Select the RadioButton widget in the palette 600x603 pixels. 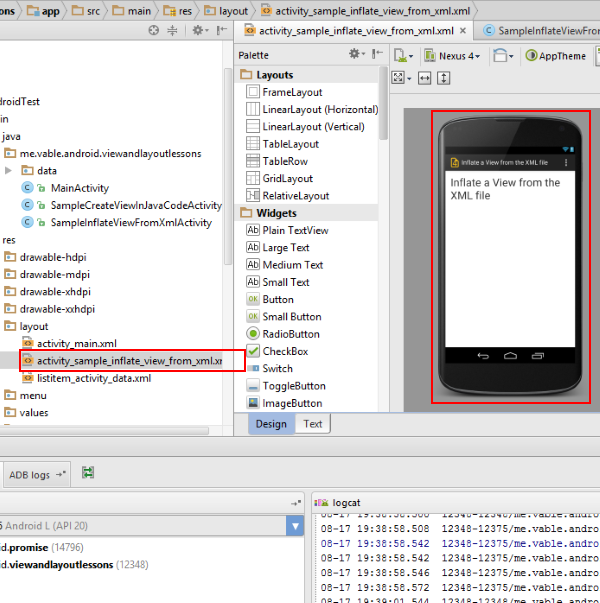pos(283,334)
